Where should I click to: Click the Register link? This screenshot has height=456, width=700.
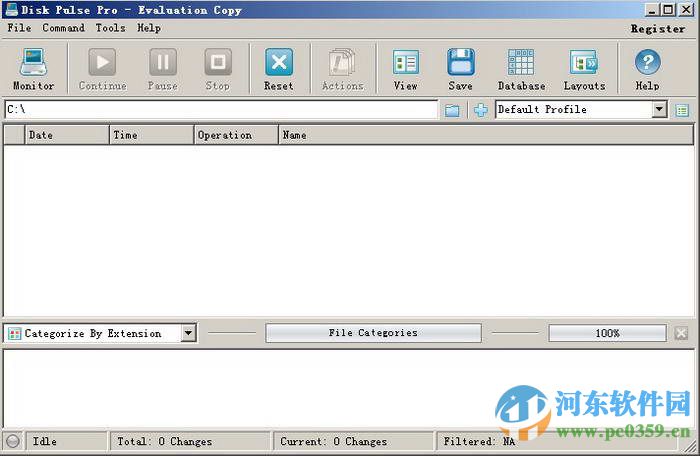click(658, 29)
